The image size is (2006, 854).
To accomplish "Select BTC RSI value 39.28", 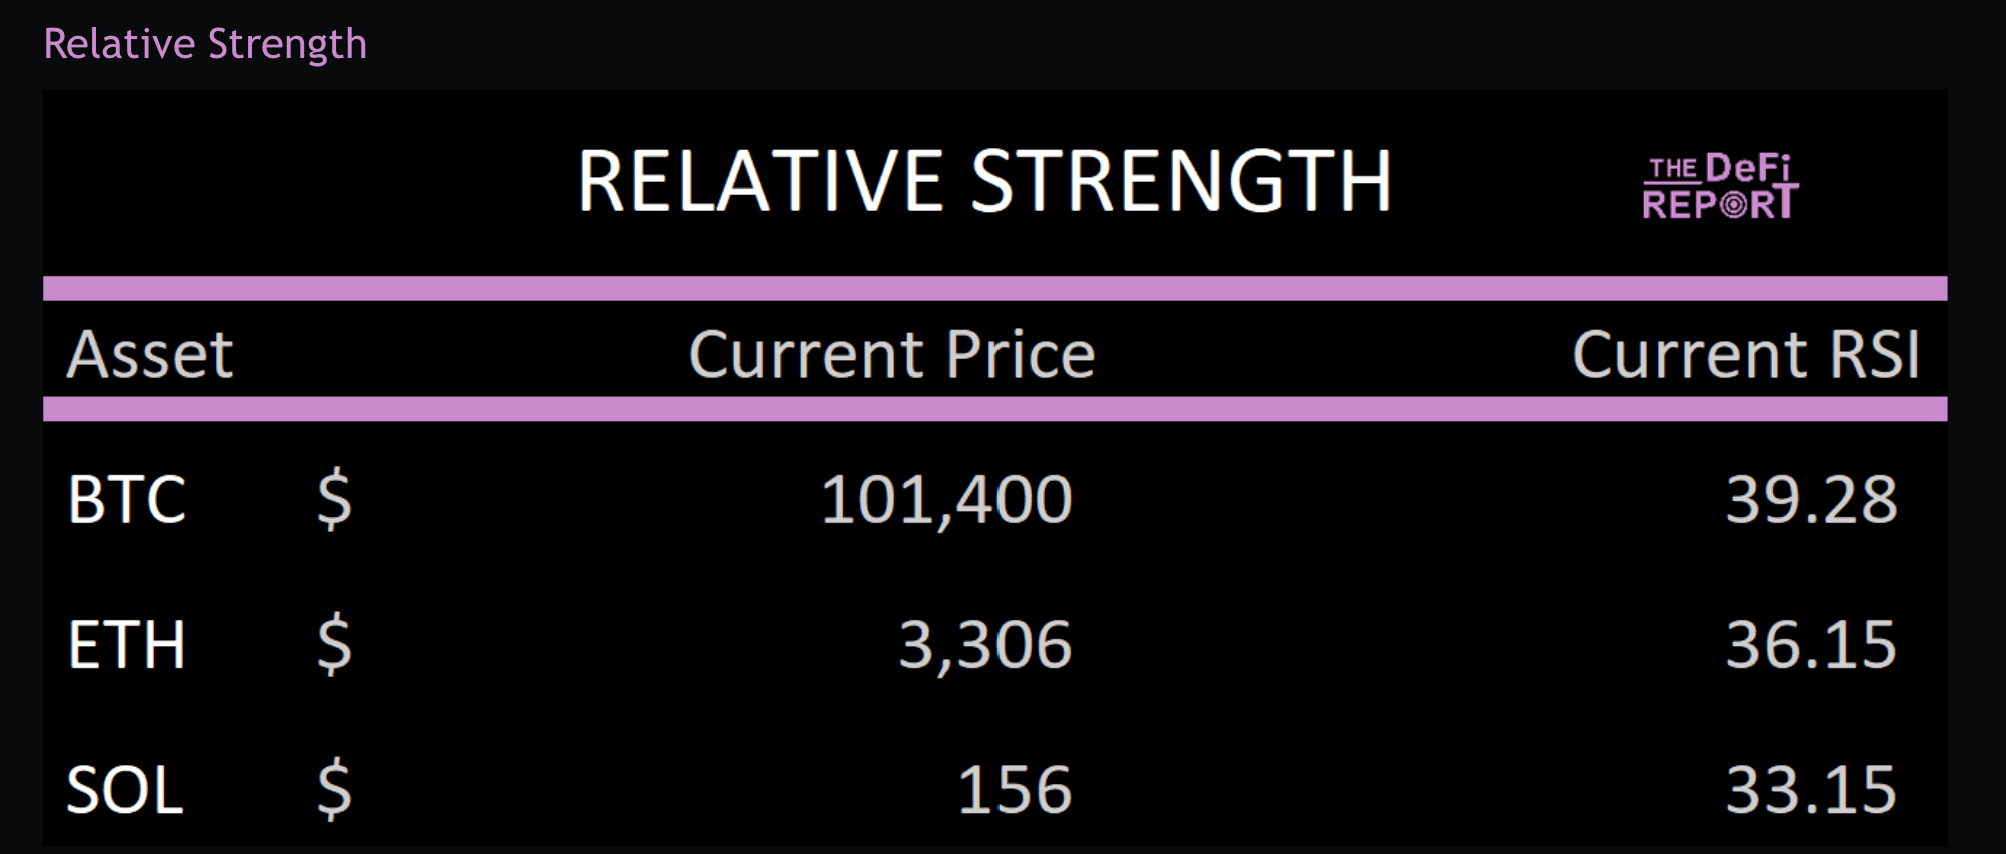I will (1811, 499).
